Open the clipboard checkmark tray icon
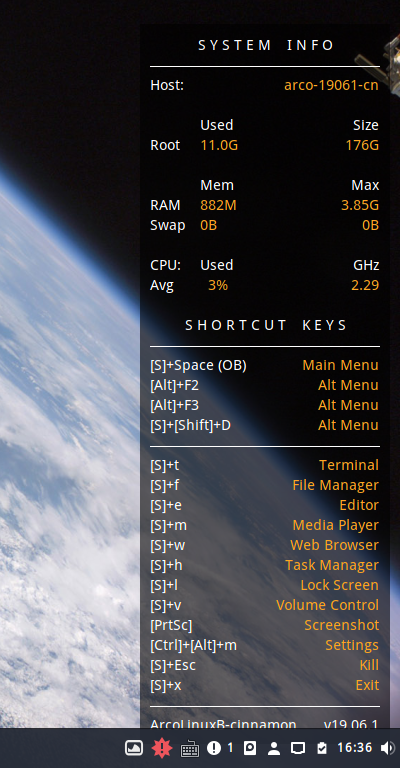The width and height of the screenshot is (400, 768). point(322,748)
